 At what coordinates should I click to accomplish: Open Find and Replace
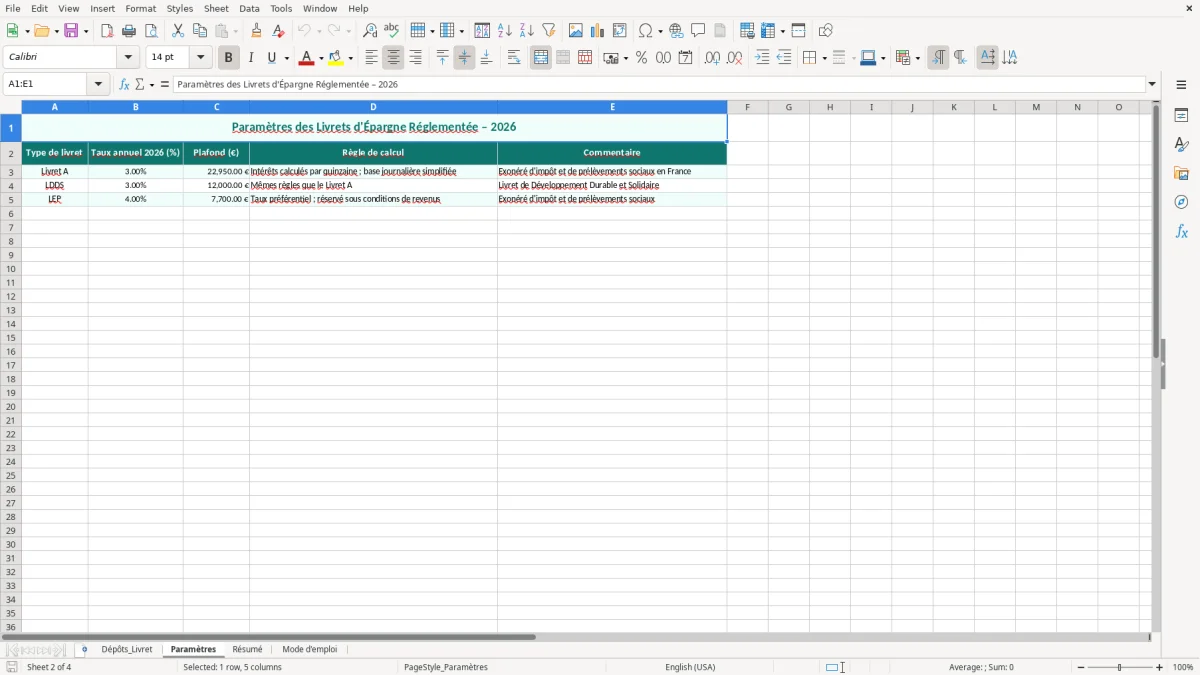coord(370,31)
